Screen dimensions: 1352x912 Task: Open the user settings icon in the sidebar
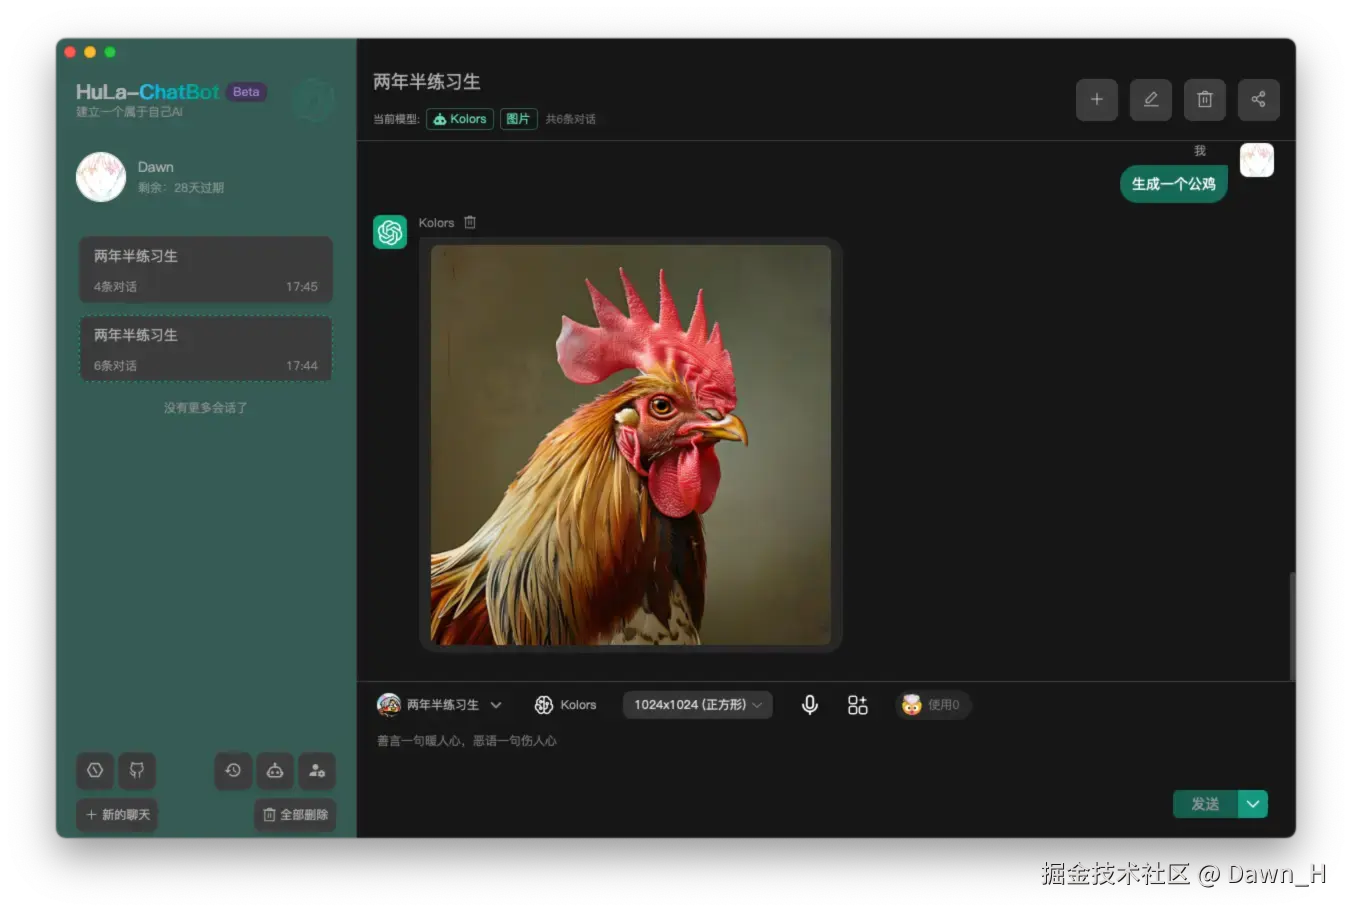click(317, 770)
